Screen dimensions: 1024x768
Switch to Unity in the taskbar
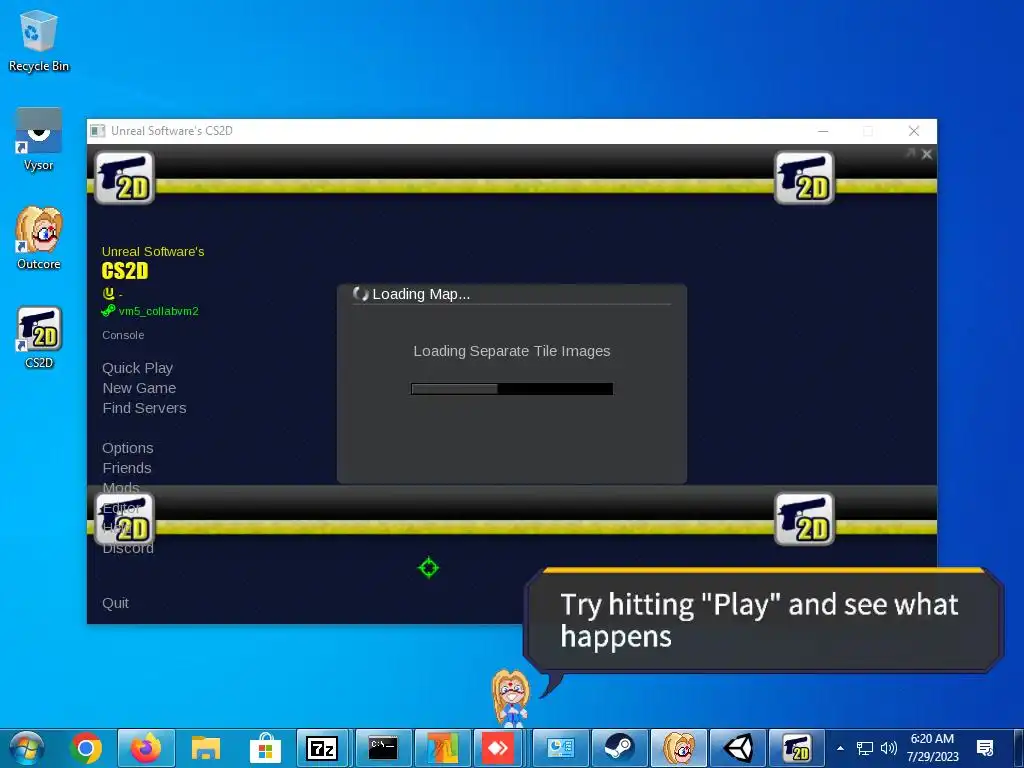point(738,748)
